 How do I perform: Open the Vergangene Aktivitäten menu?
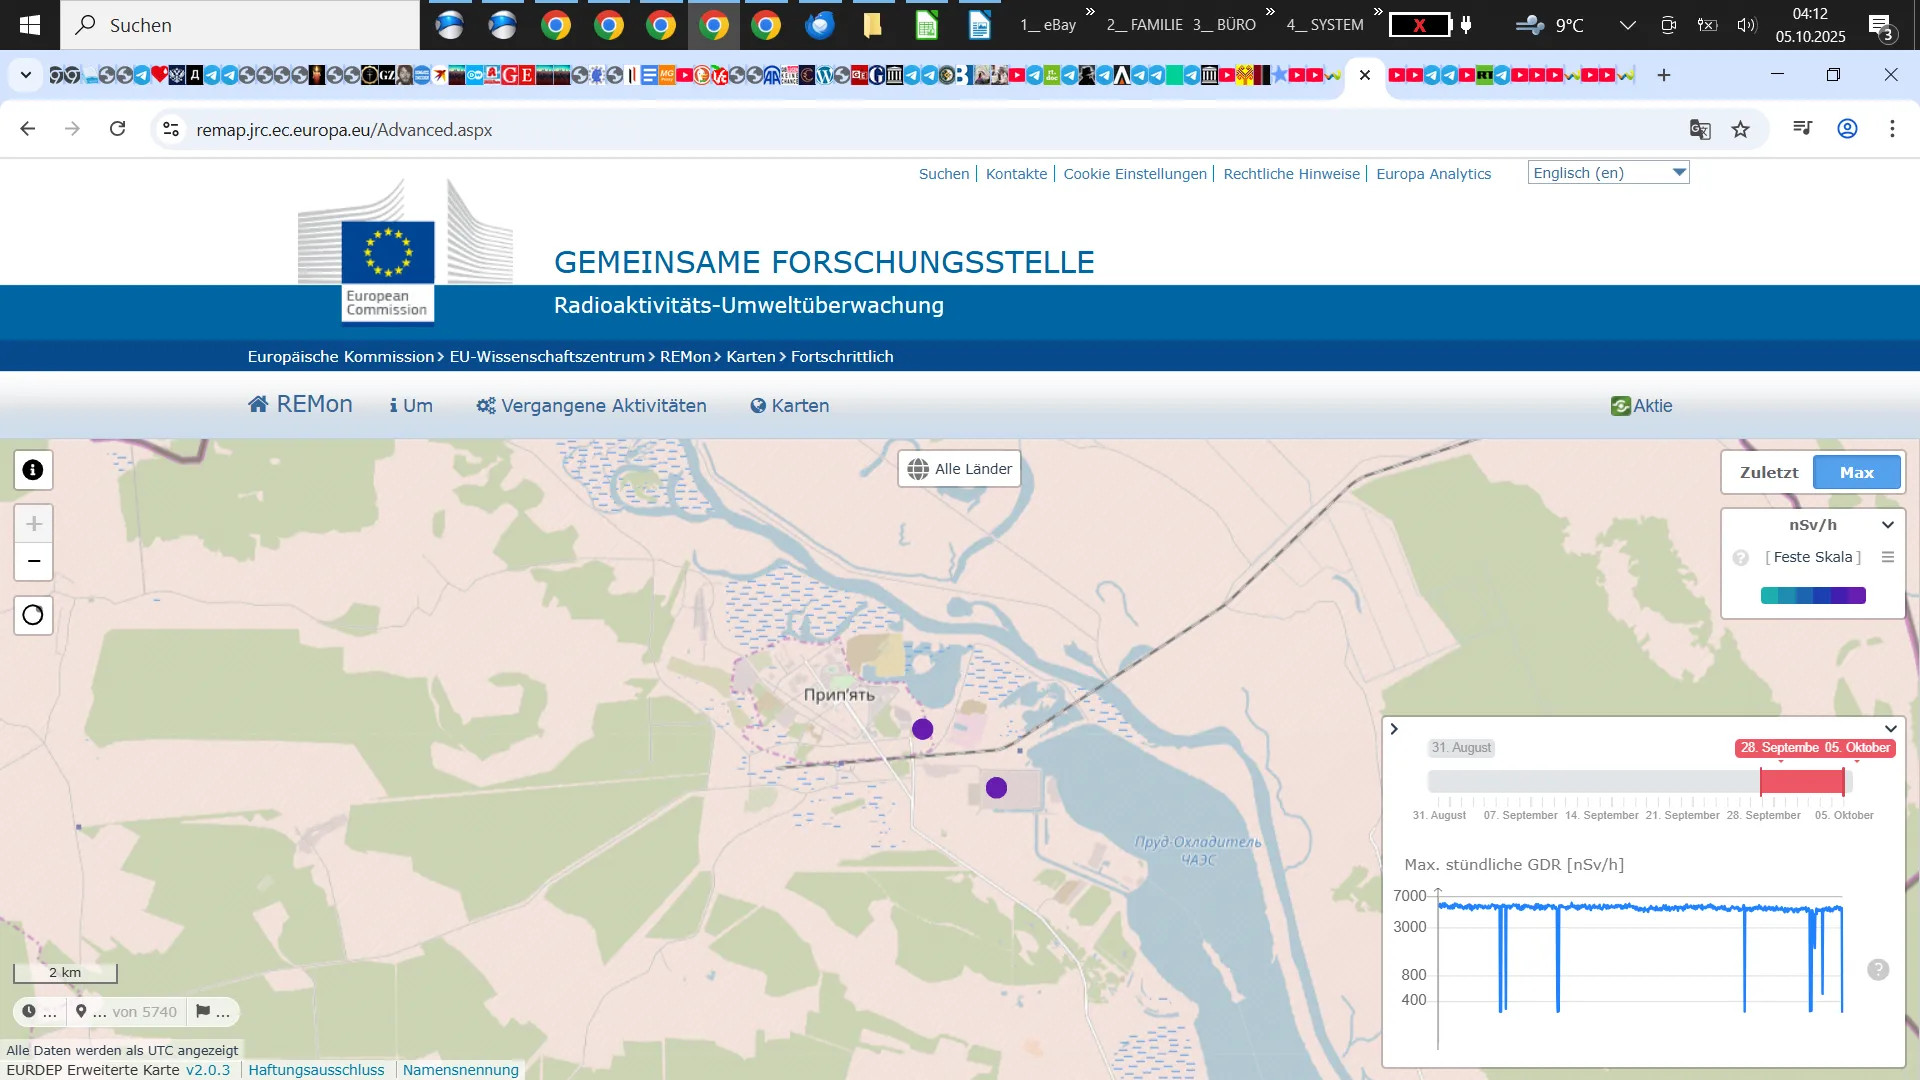point(592,405)
